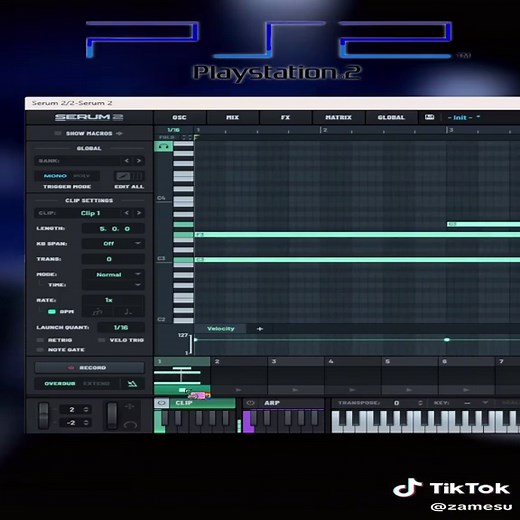
Task: Open the KEY dropdown arrow
Action: click(x=485, y=403)
